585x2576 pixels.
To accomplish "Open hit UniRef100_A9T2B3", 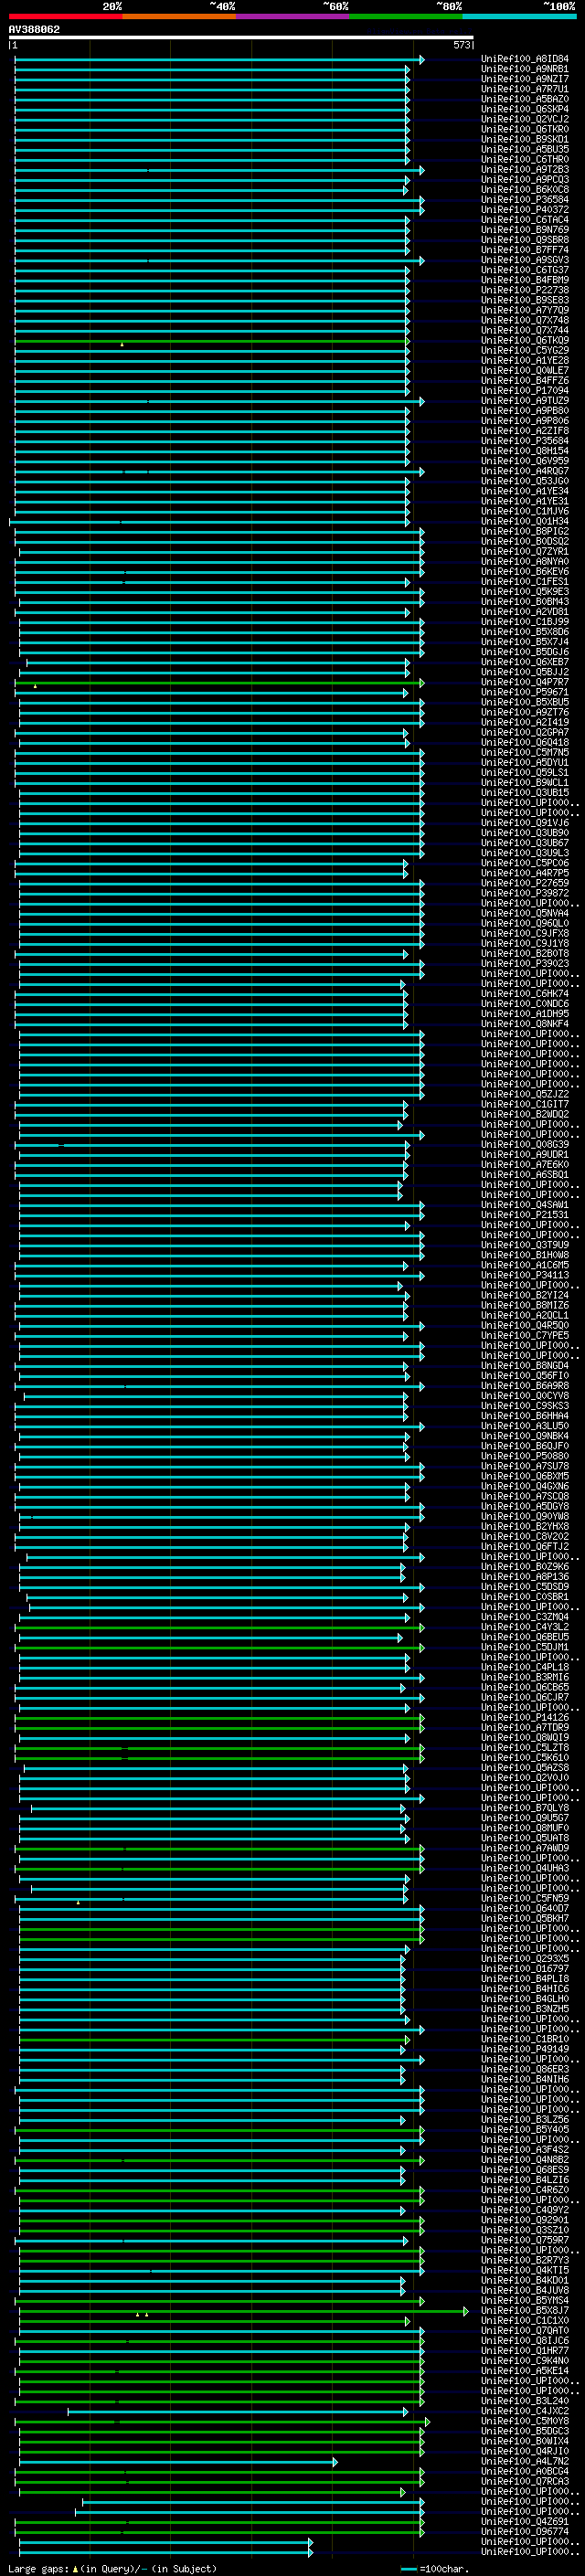I will tap(525, 170).
